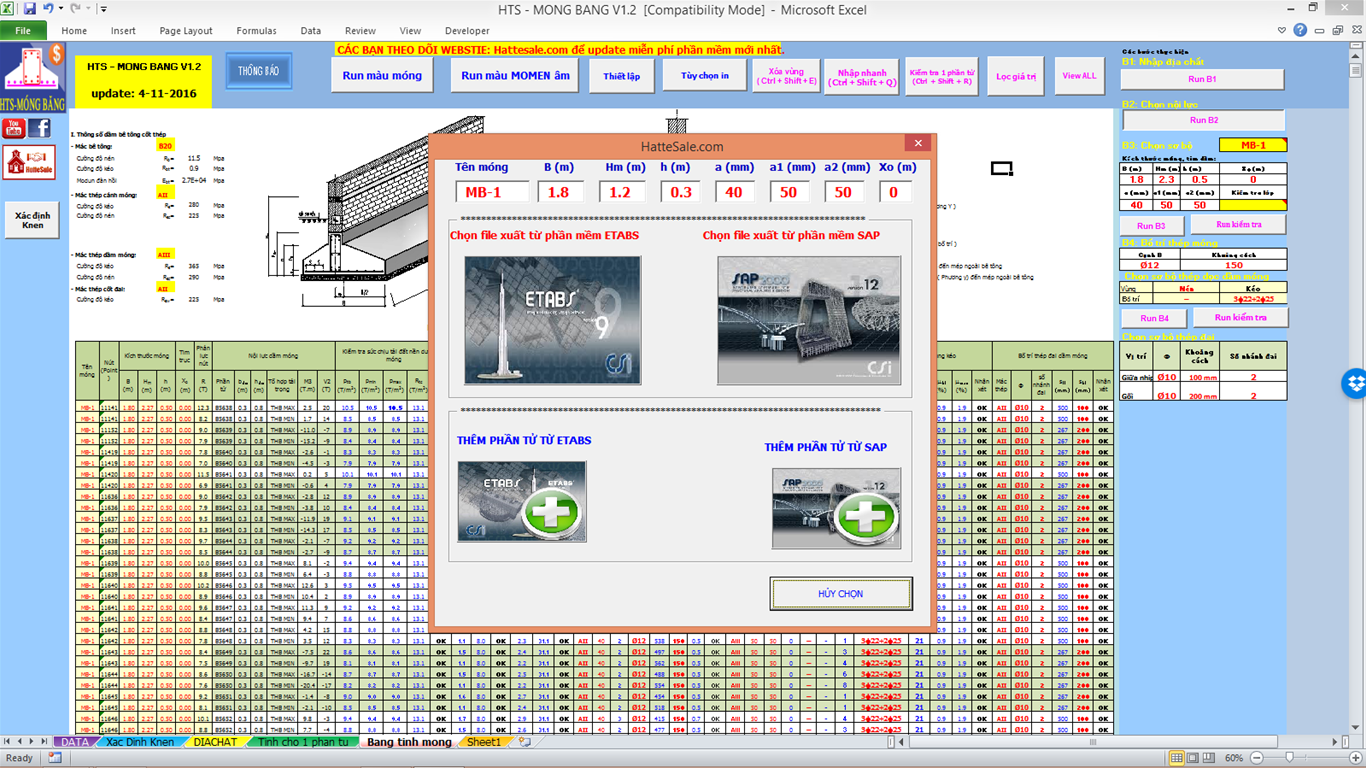Click the HTS-MÓNG BĂNG logo image

click(x=34, y=78)
